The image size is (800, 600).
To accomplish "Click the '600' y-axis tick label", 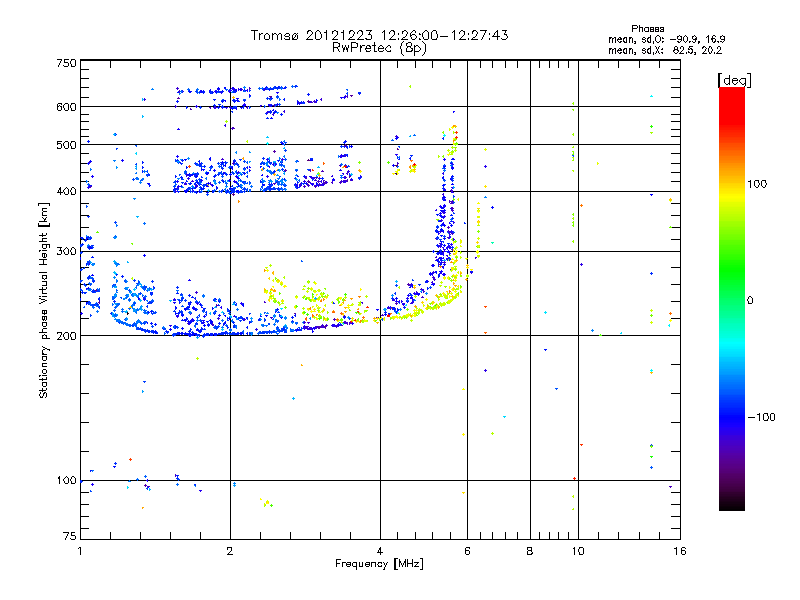I will pos(66,107).
